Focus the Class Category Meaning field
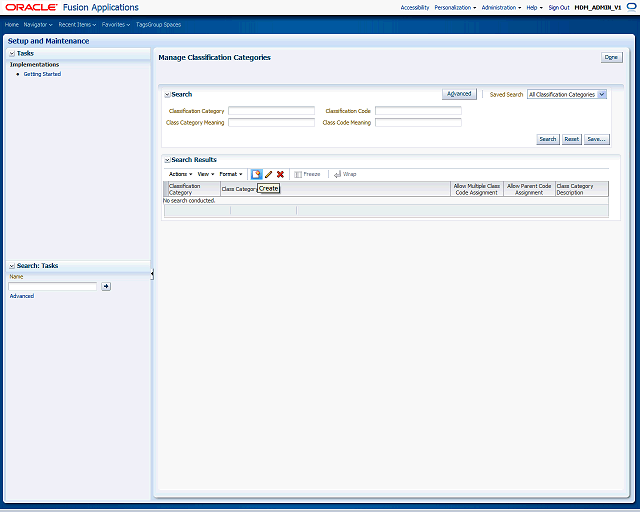 click(271, 122)
